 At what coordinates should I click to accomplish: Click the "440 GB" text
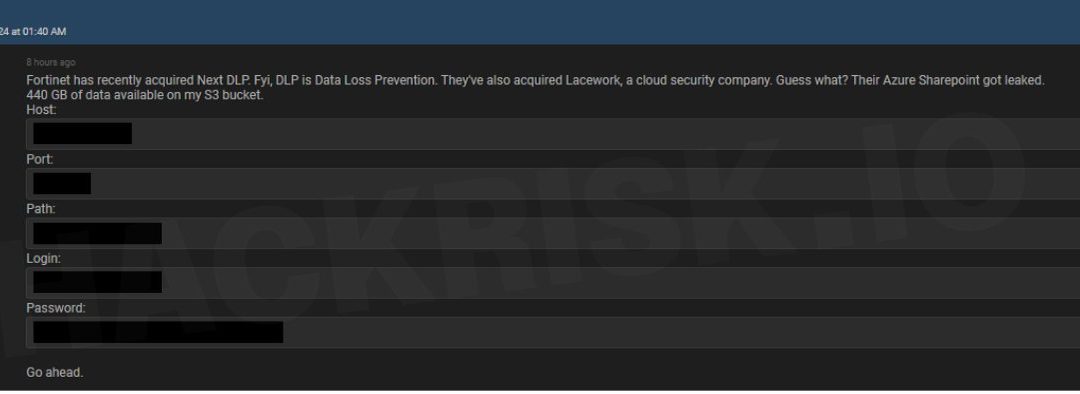(45, 95)
